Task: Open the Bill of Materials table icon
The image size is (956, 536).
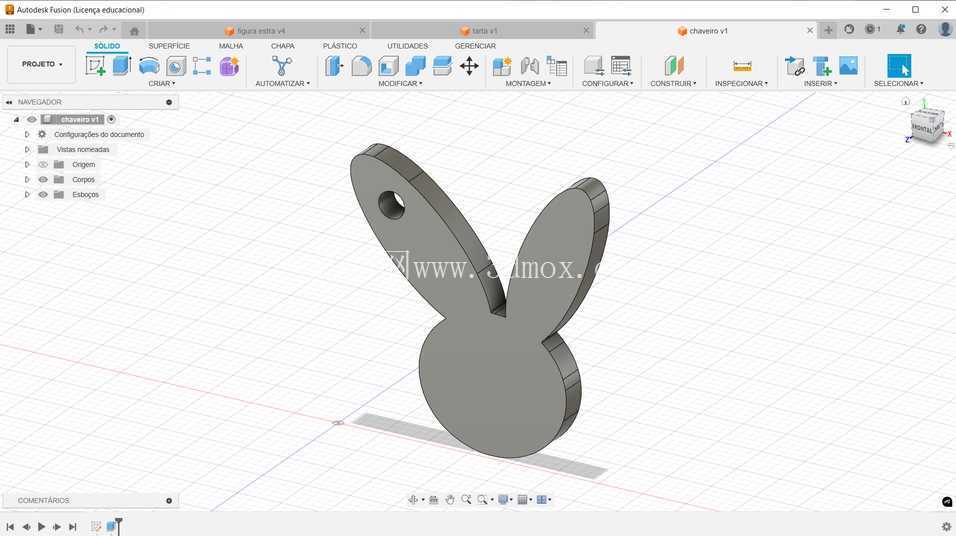Action: tap(557, 66)
